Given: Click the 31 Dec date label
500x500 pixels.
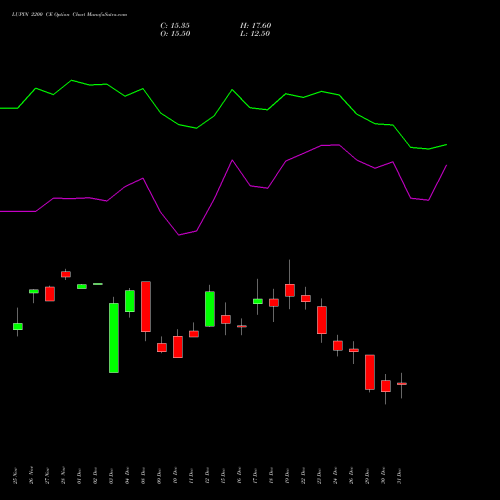Looking at the screenshot, I should click(399, 476).
